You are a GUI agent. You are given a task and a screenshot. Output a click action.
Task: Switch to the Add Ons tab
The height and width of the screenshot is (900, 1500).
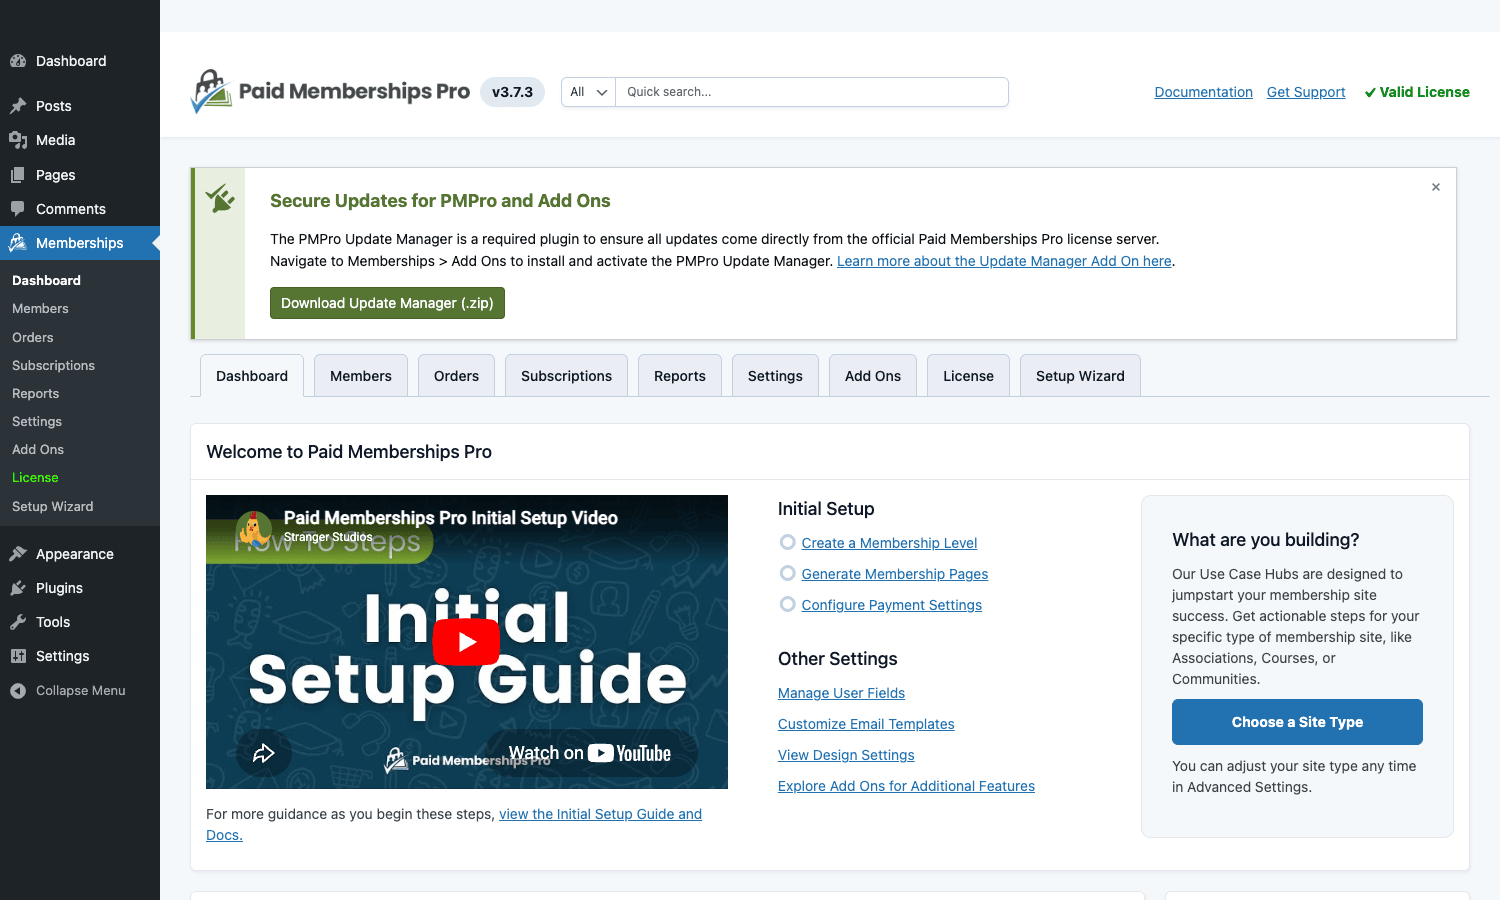point(873,376)
